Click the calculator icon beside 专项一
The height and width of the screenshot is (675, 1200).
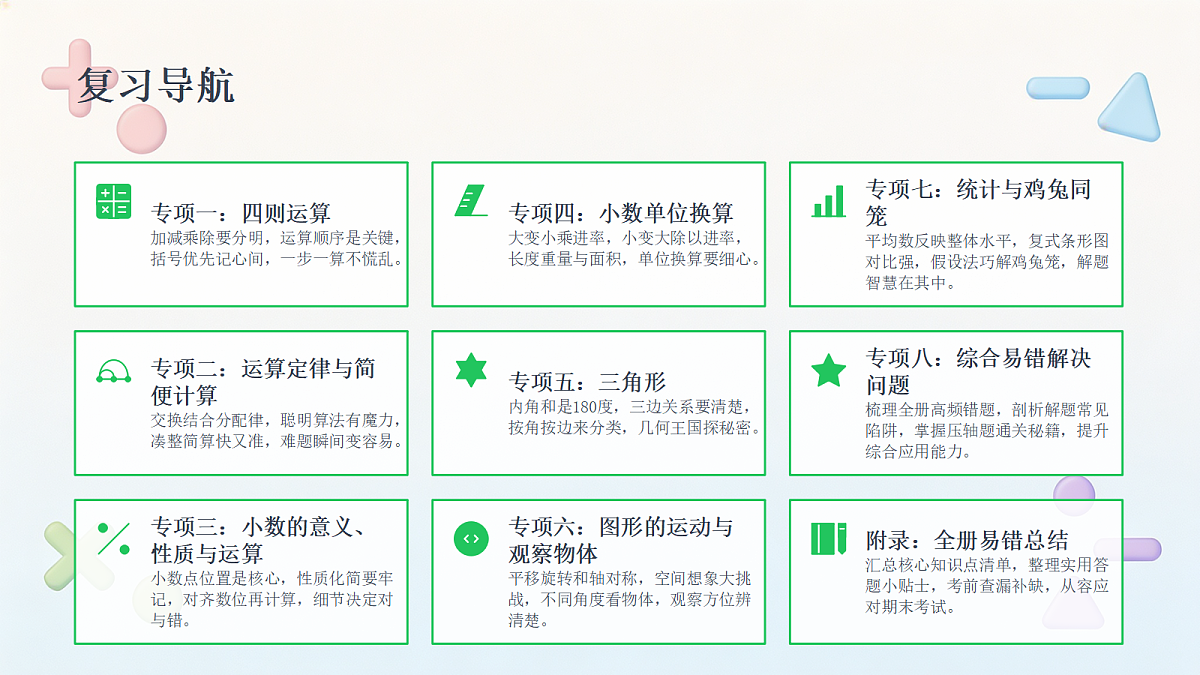(x=113, y=201)
